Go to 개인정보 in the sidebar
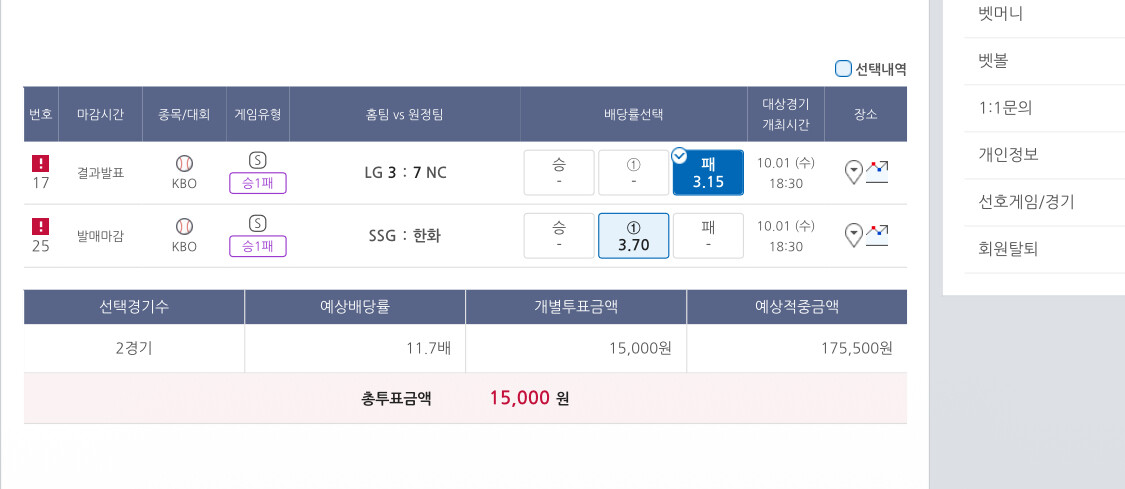The height and width of the screenshot is (489, 1125). pyautogui.click(x=1008, y=155)
